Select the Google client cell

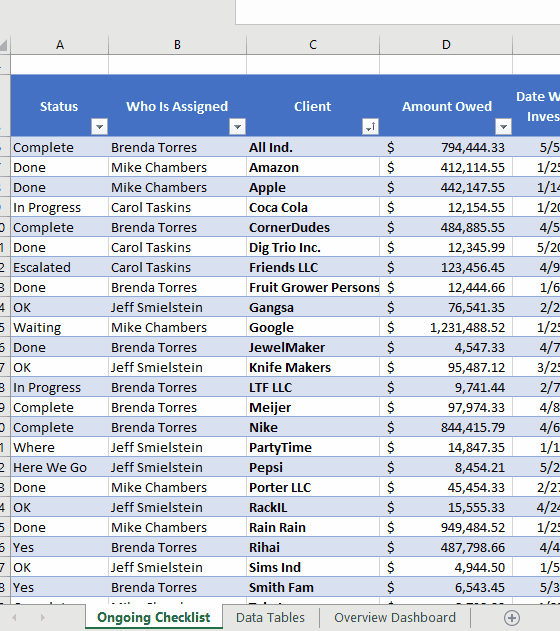pos(313,327)
